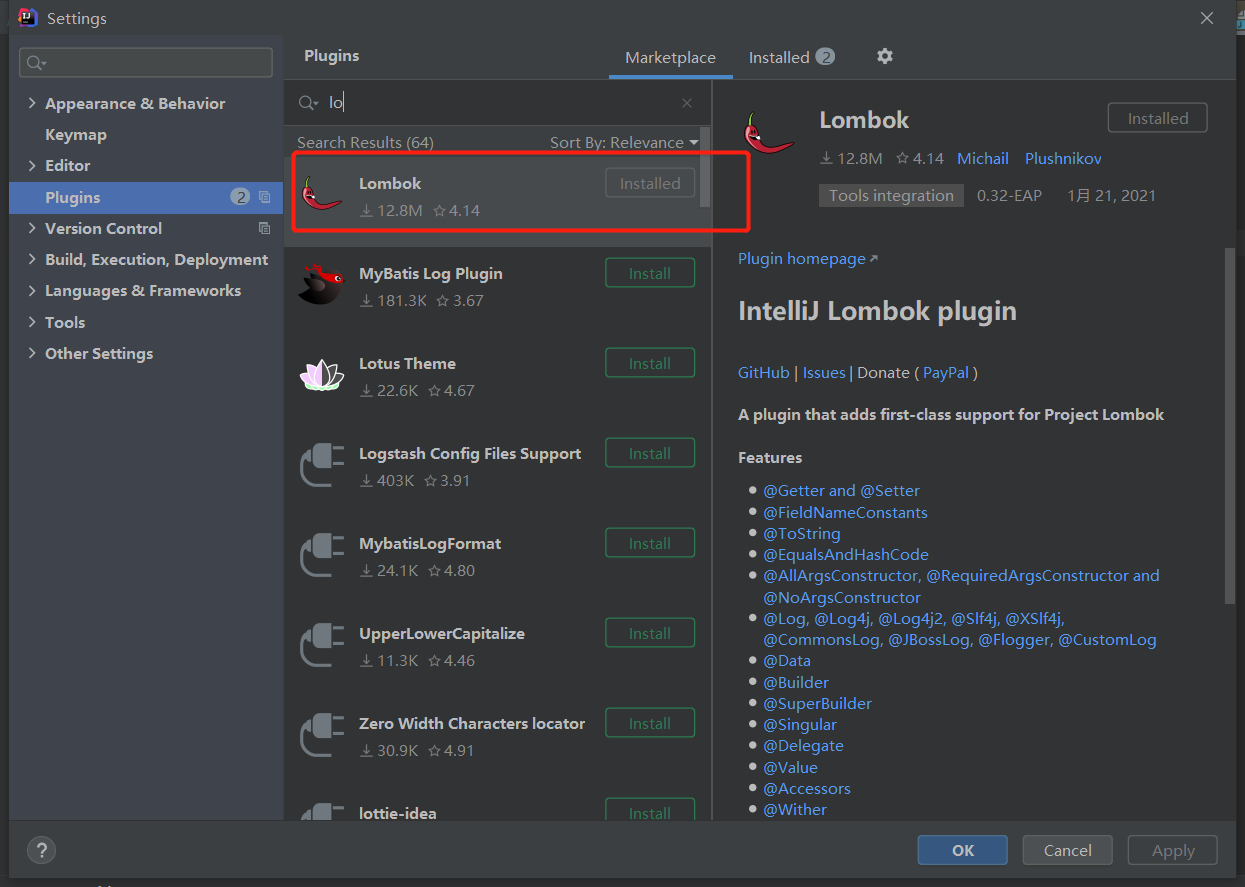Click the UpperLowerCapitalize plug icon
This screenshot has width=1245, height=887.
(x=322, y=646)
